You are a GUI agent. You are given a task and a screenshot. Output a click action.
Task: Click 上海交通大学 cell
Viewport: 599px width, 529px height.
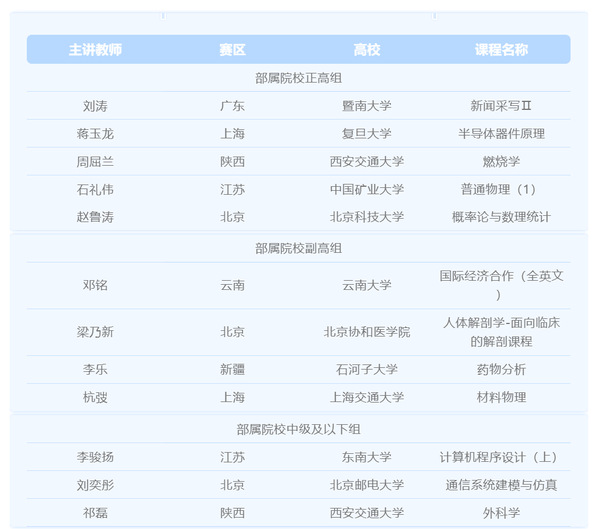tap(367, 397)
